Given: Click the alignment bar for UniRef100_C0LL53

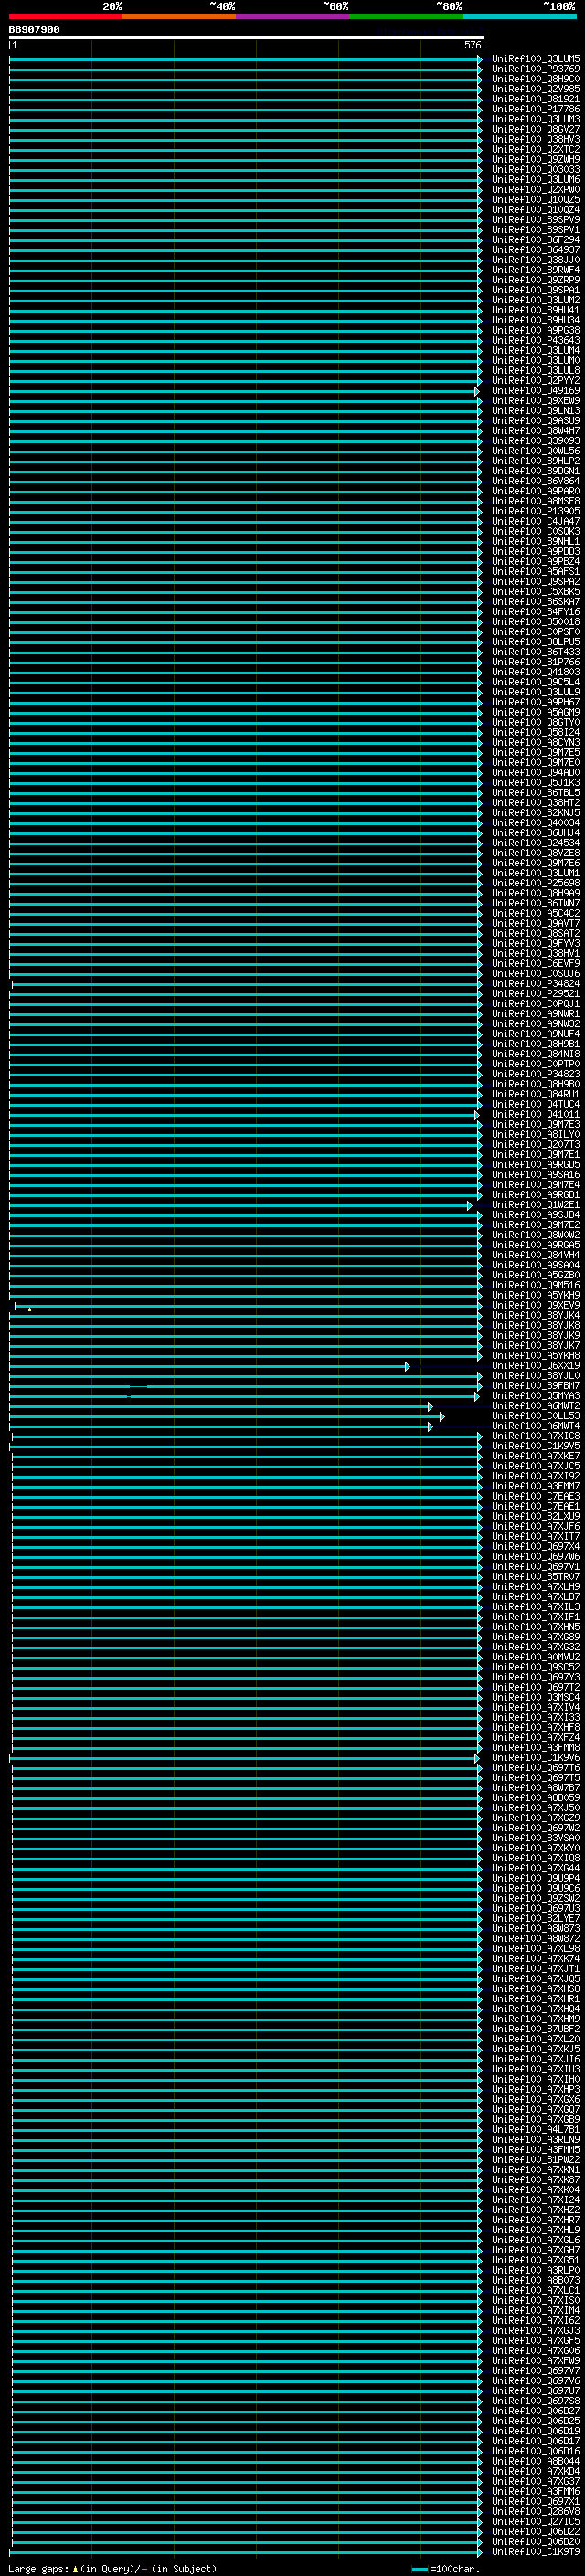Looking at the screenshot, I should pos(227,1417).
